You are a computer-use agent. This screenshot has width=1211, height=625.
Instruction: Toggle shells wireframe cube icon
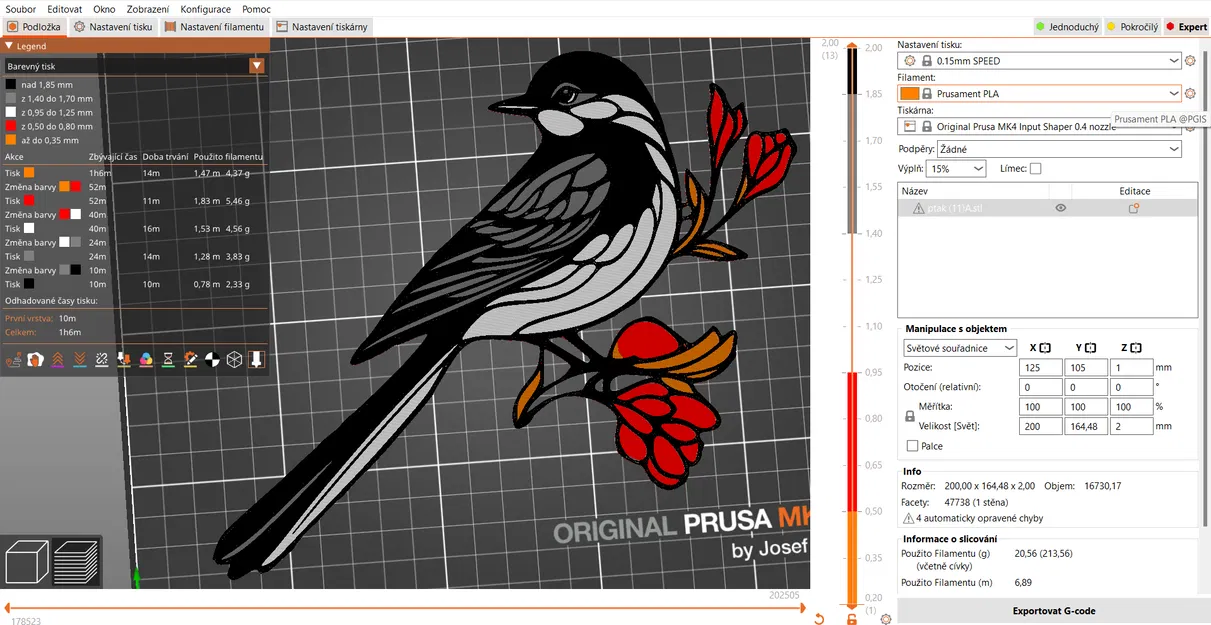point(234,359)
